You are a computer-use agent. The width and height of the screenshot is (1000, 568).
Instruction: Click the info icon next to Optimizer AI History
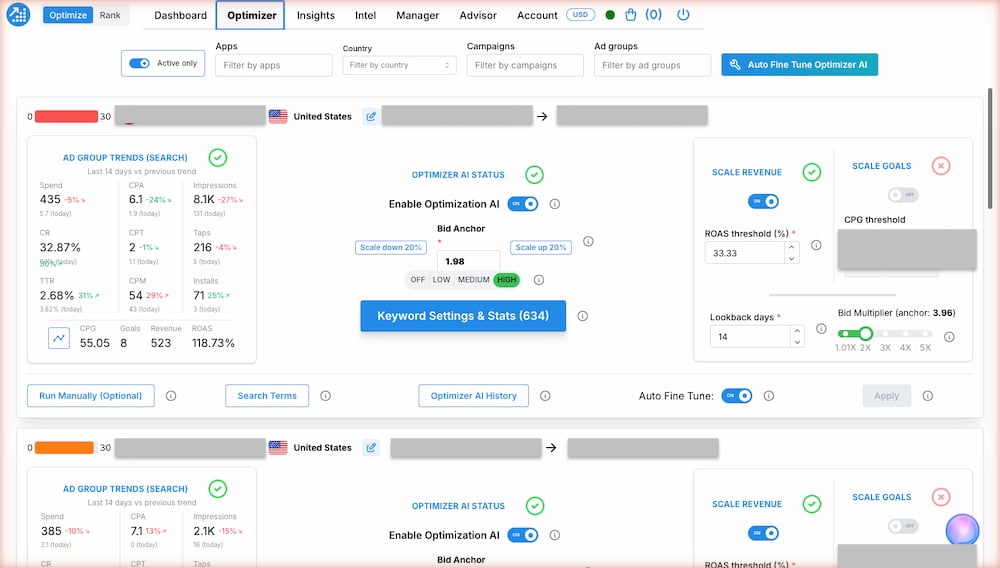[x=545, y=396]
